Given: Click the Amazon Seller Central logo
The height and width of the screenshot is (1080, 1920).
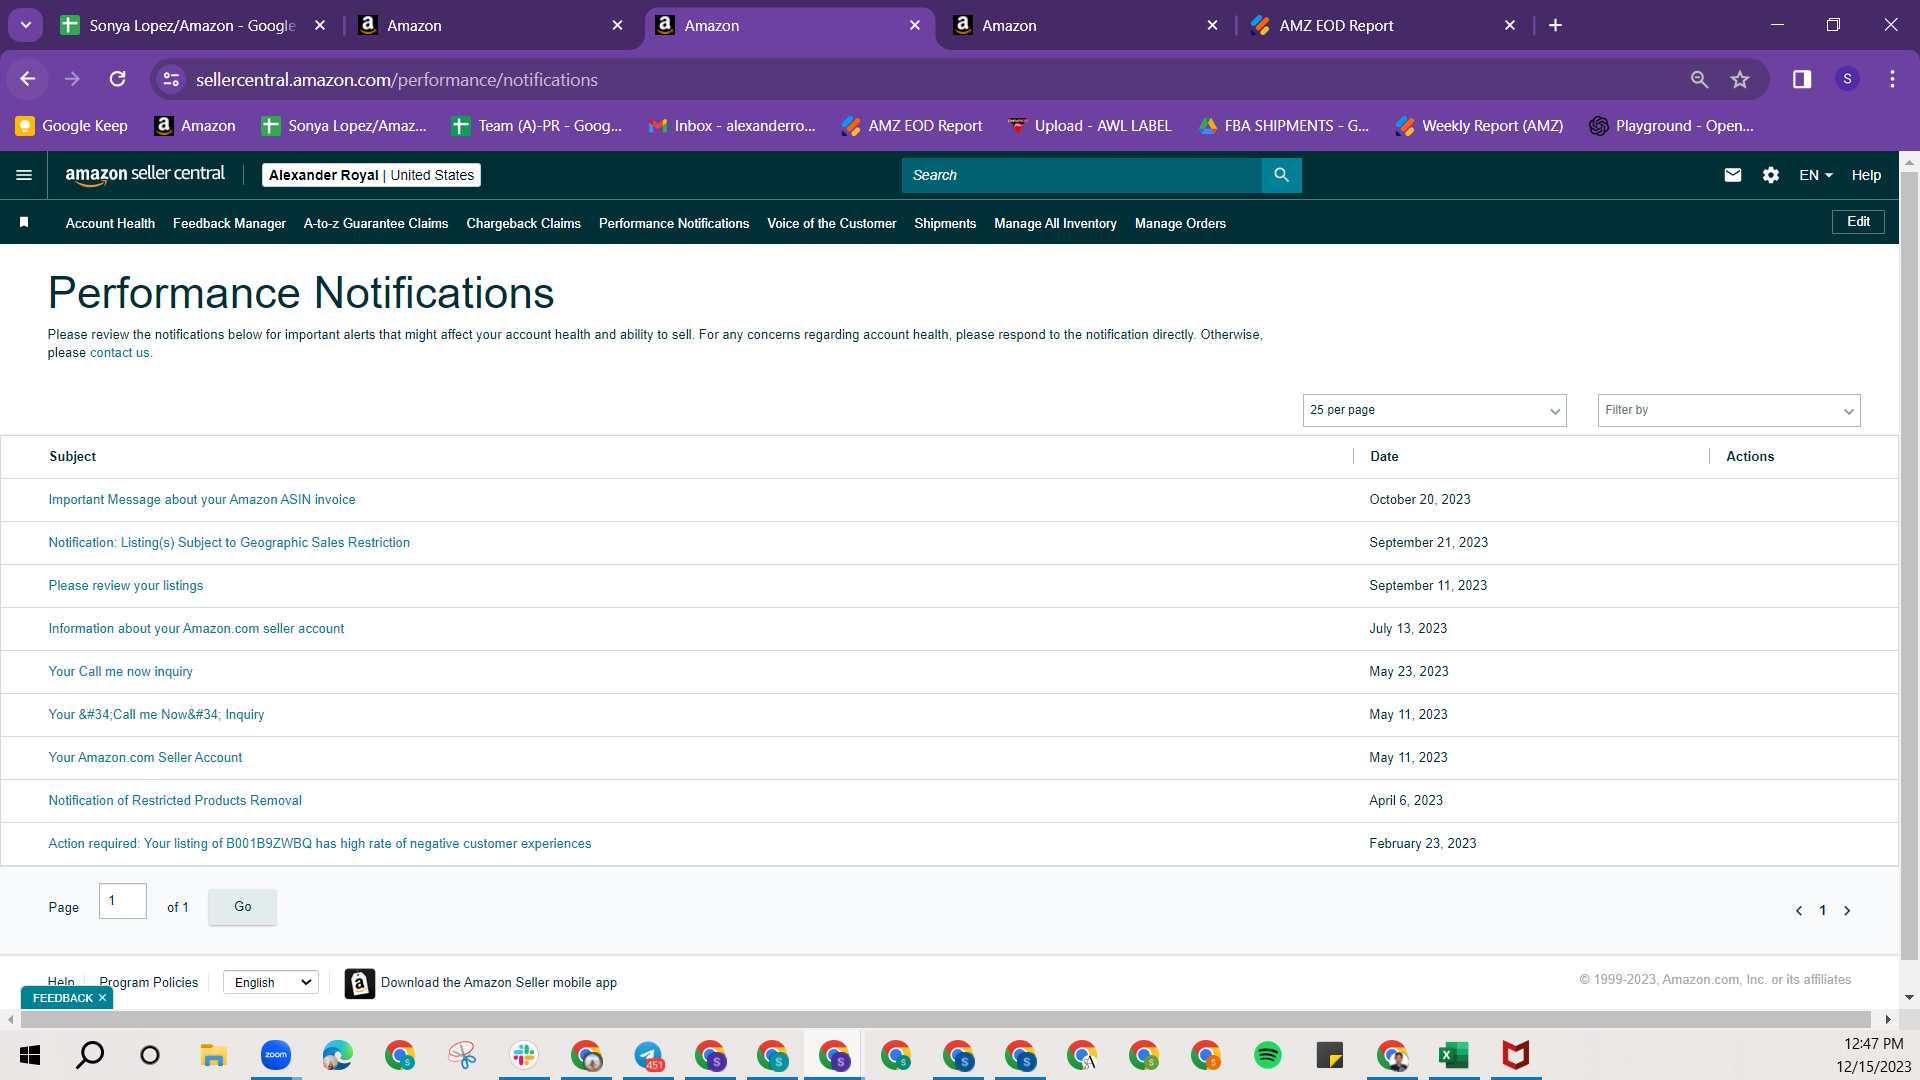Looking at the screenshot, I should 145,175.
